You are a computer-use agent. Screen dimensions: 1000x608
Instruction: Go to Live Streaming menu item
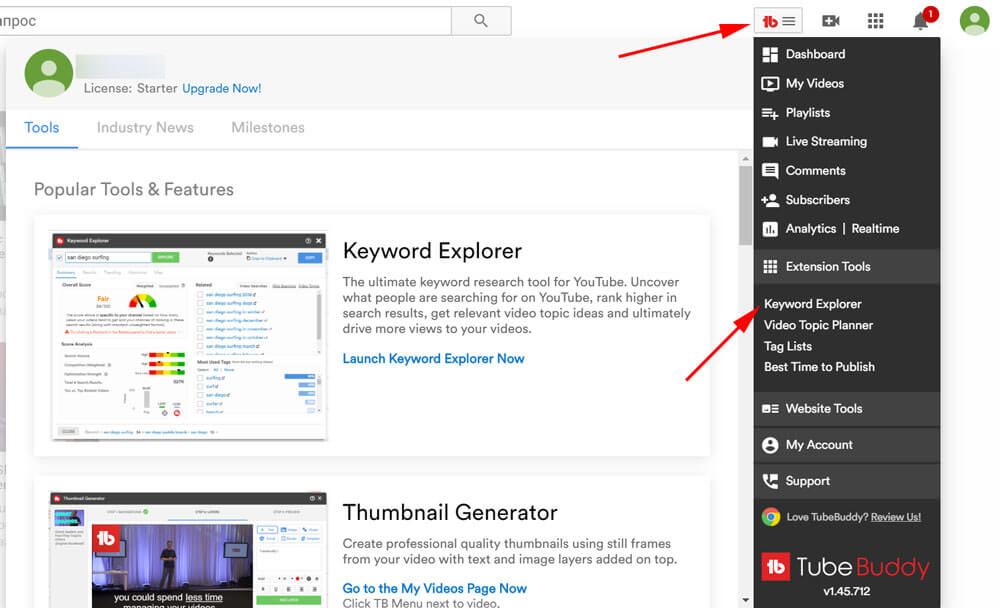(x=825, y=141)
